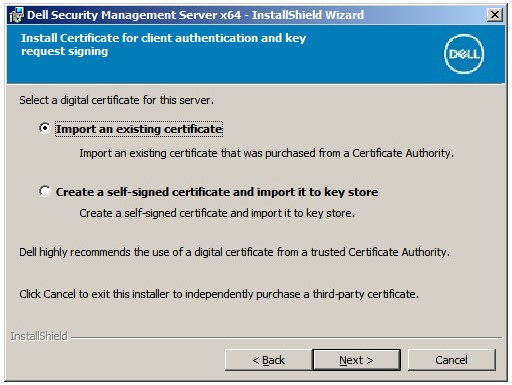Go to the previous step with Back
This screenshot has width=512, height=385.
[269, 360]
